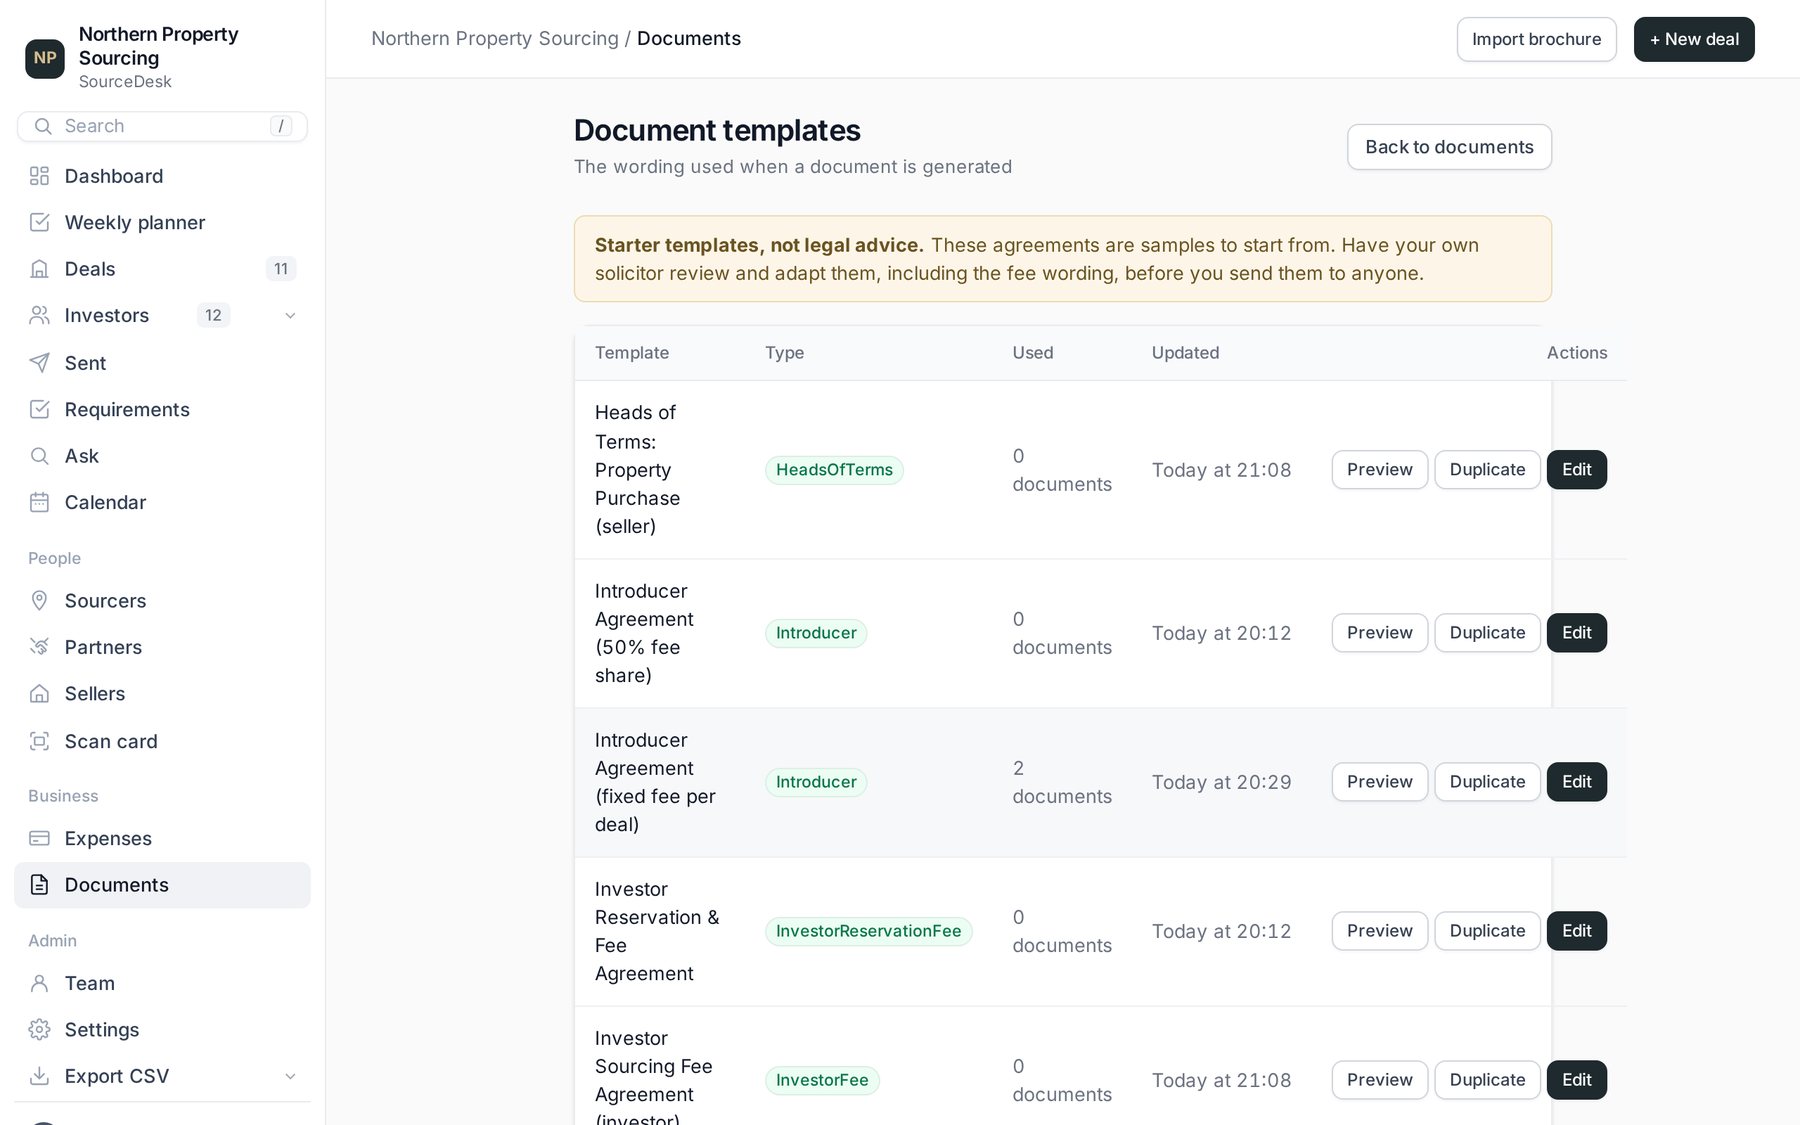This screenshot has height=1125, width=1800.
Task: Click the Investors people icon
Action: tap(39, 315)
